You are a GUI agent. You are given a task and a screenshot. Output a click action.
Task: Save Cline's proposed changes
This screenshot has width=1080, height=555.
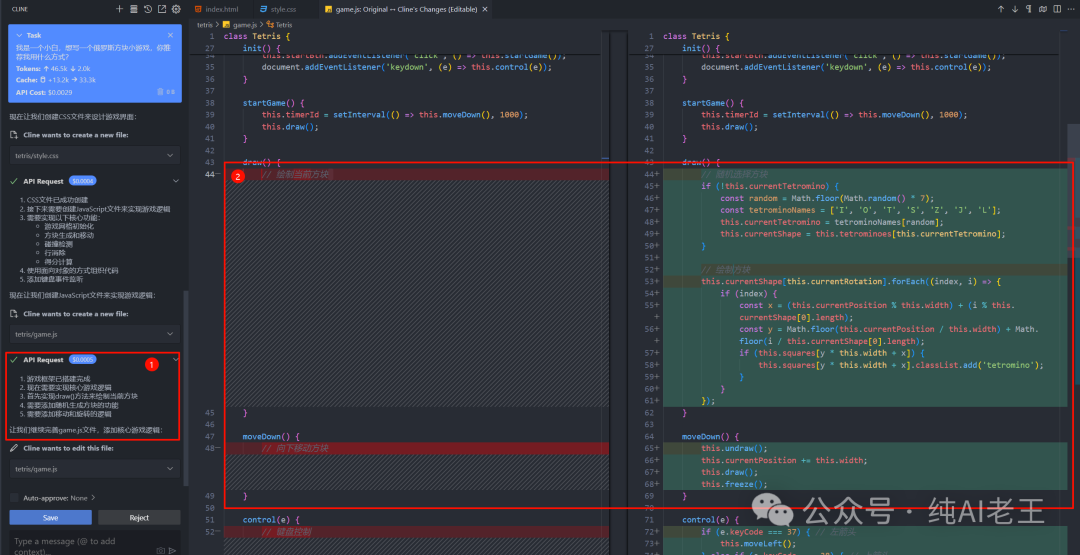coord(50,517)
